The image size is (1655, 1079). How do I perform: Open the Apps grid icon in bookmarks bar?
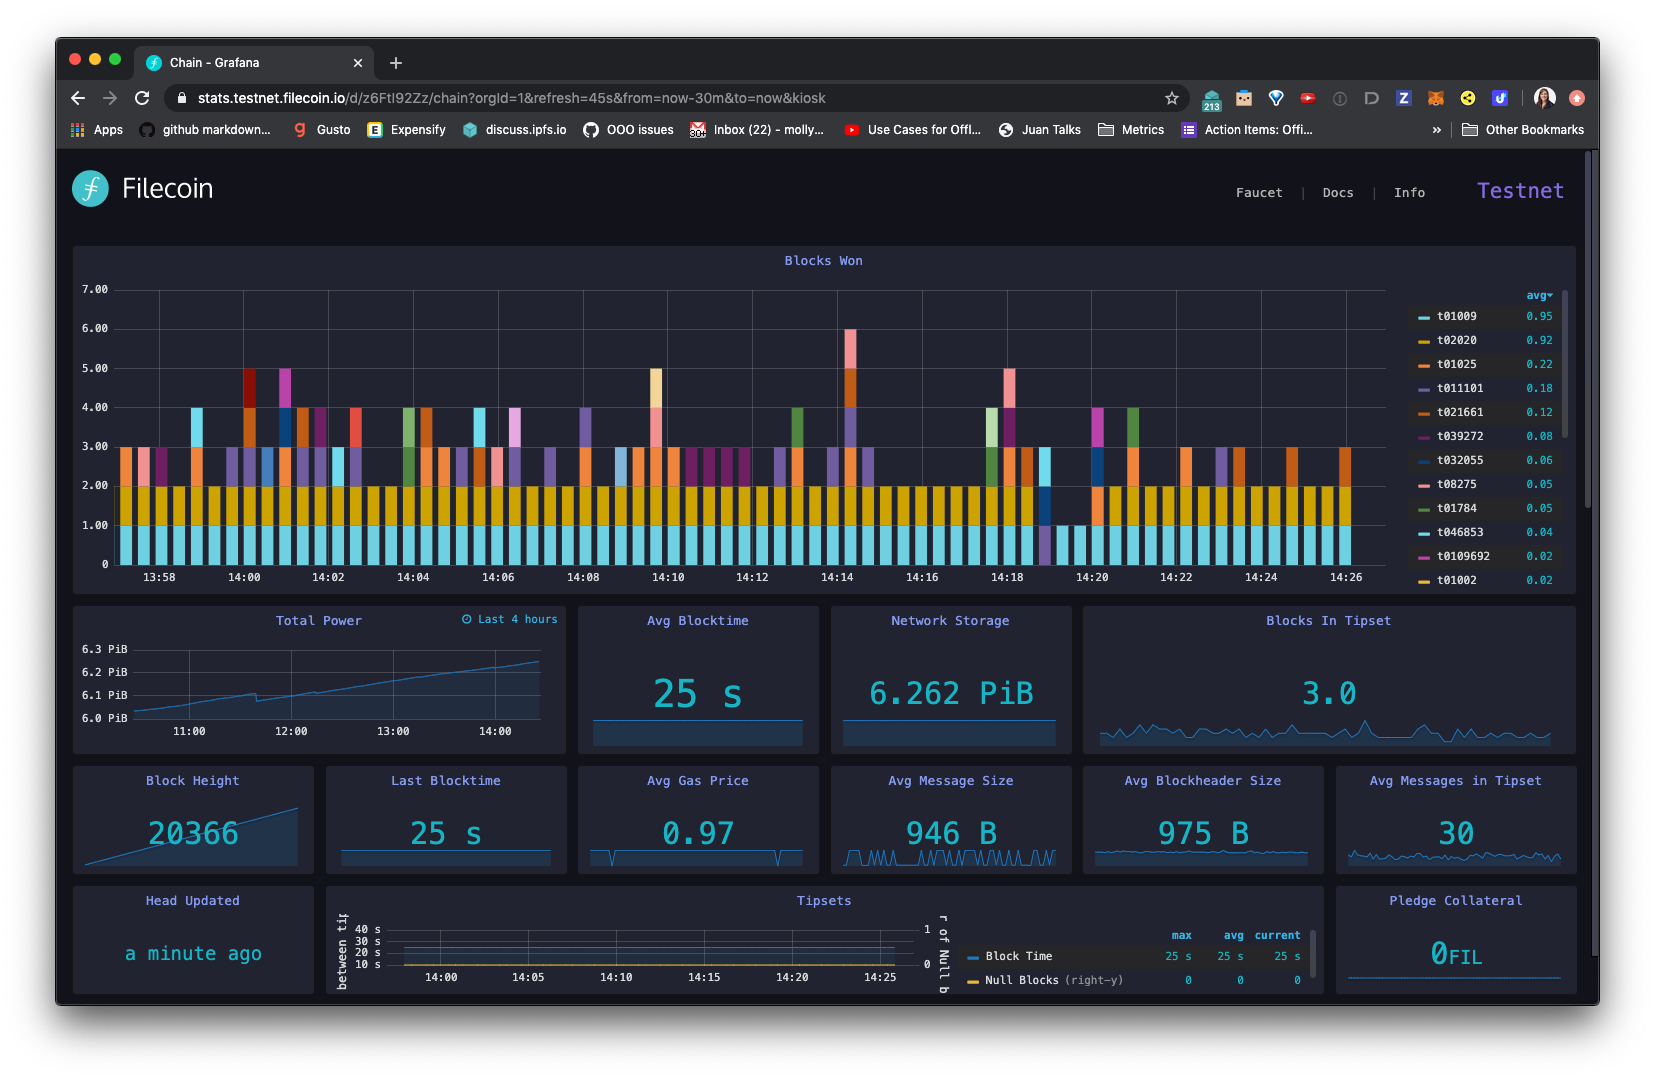click(x=77, y=129)
